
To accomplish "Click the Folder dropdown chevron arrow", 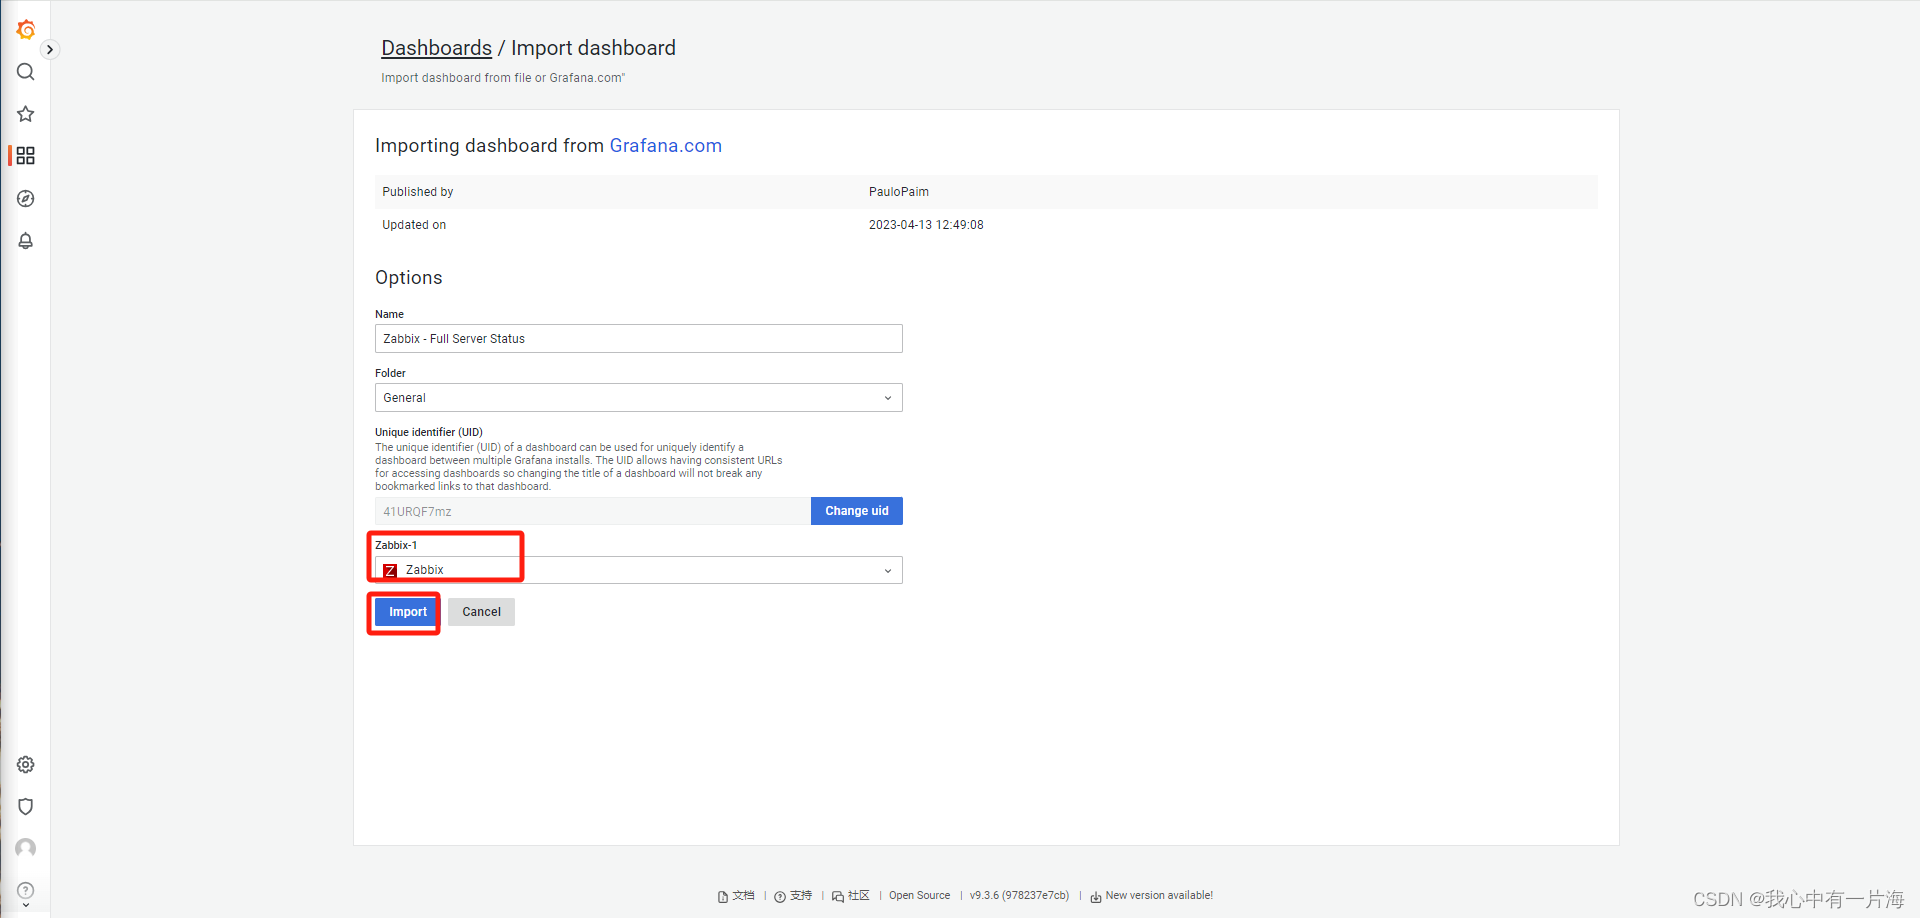I will coord(887,398).
